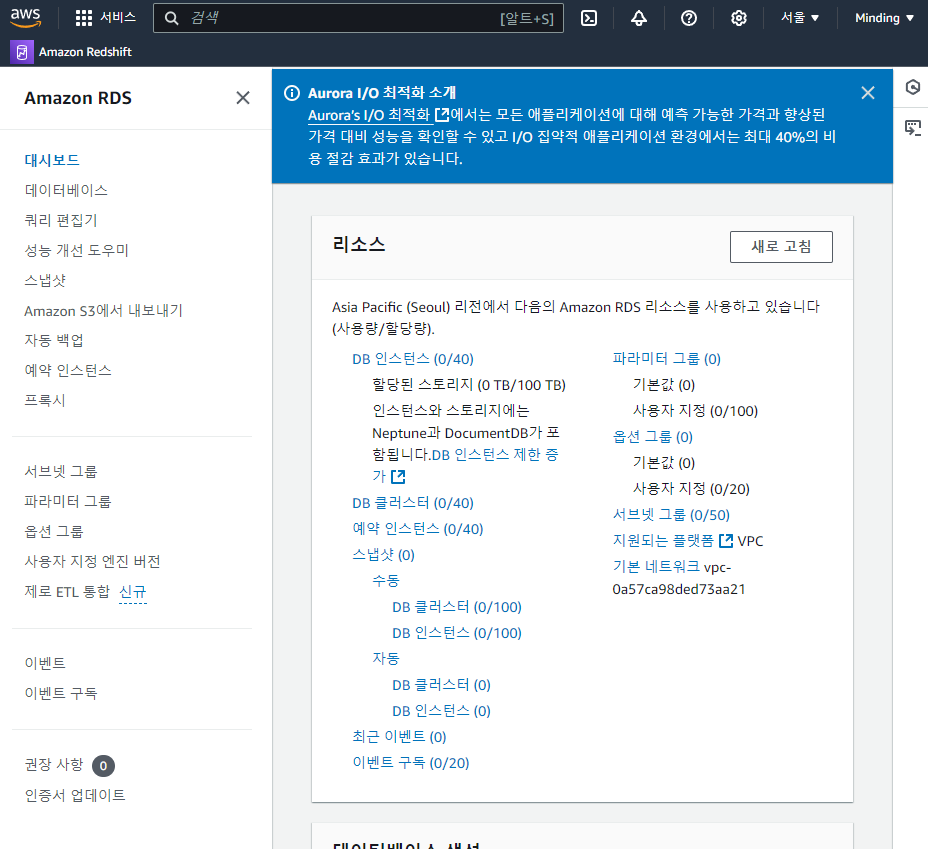Open 옵션 그룹 (0) resource link
The height and width of the screenshot is (849, 928).
coord(653,437)
